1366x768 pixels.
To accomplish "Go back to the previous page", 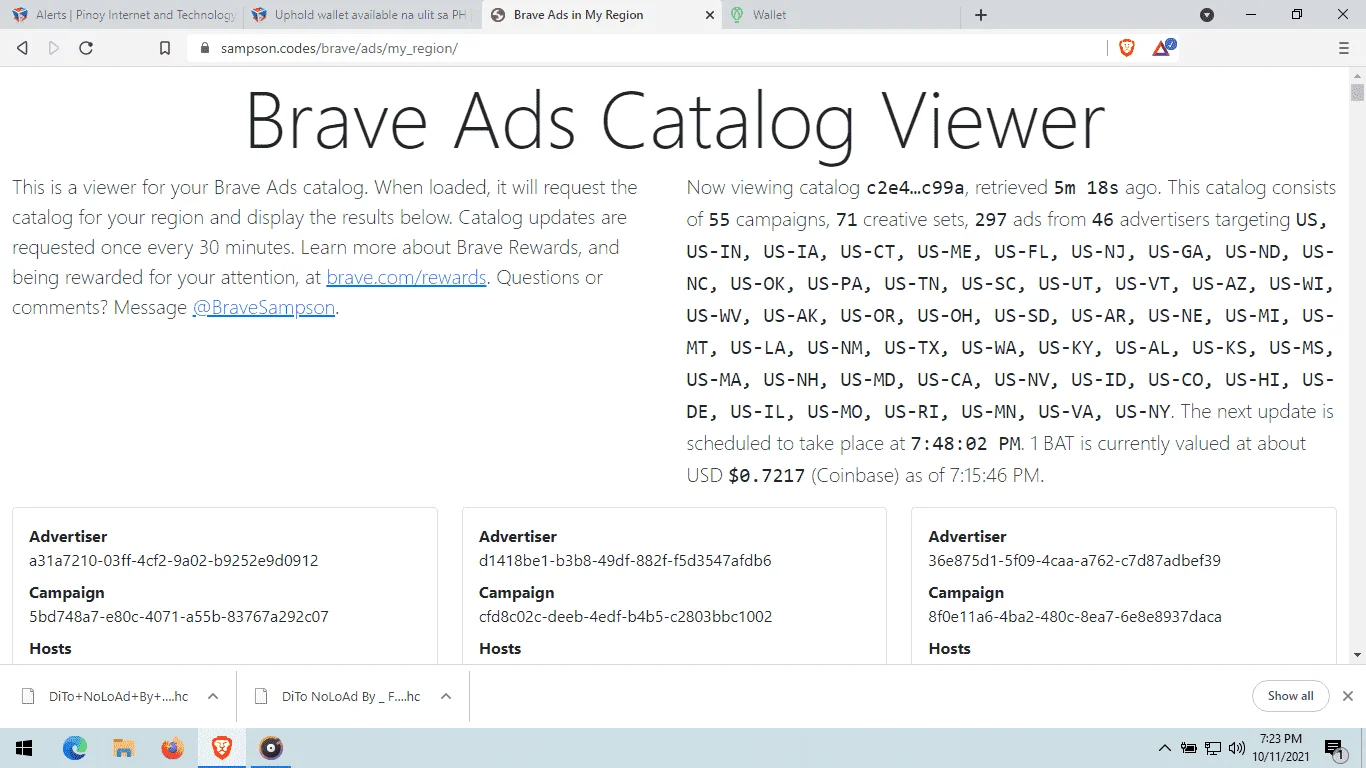I will pyautogui.click(x=22, y=48).
